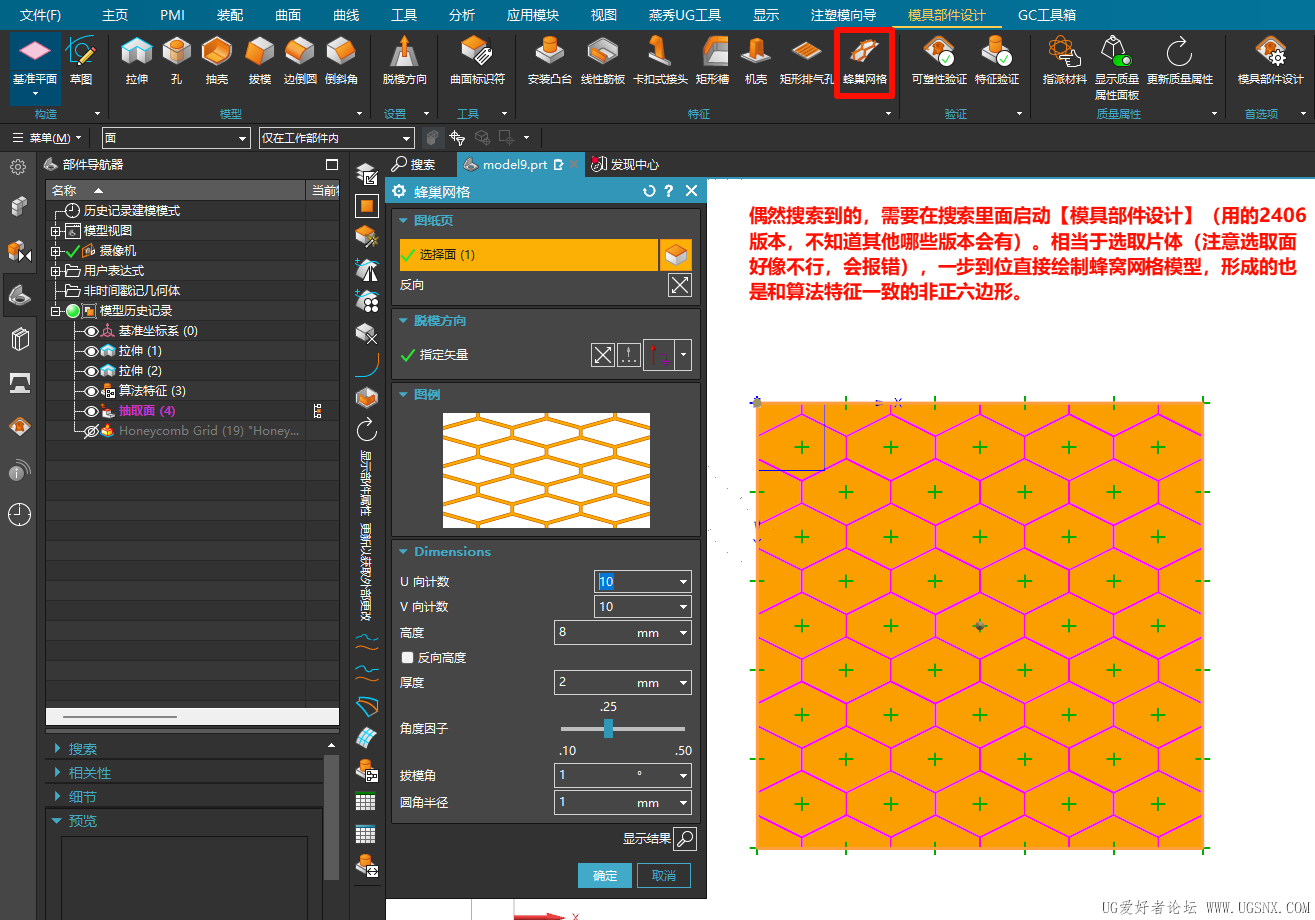This screenshot has width=1315, height=920.
Task: Select the highlighted 蜂巢网格 (Honeycomb Grid) tool
Action: click(864, 61)
